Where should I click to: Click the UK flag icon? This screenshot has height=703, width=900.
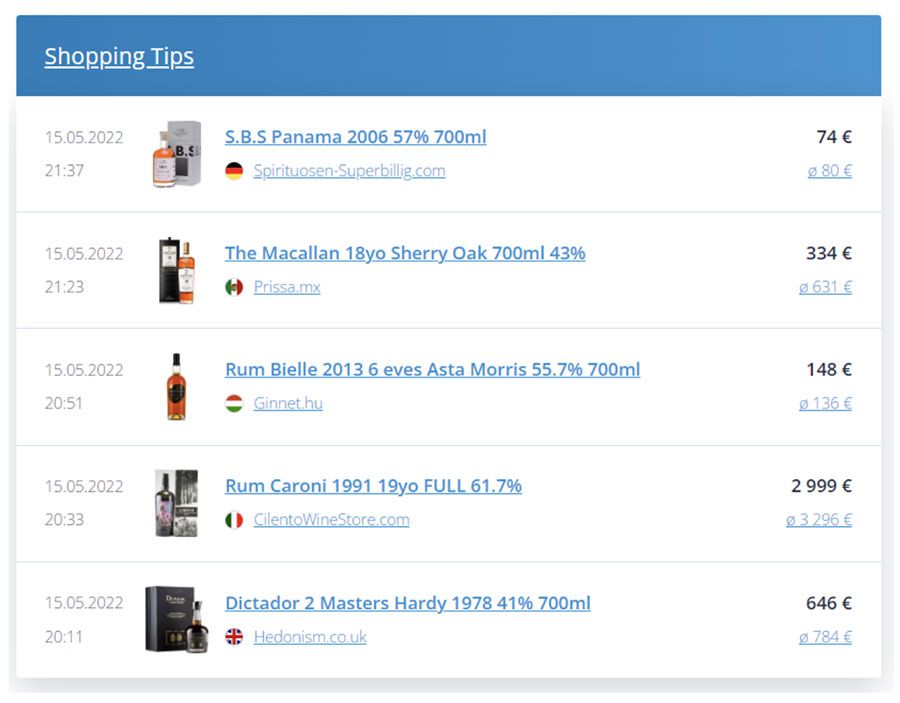pyautogui.click(x=234, y=637)
